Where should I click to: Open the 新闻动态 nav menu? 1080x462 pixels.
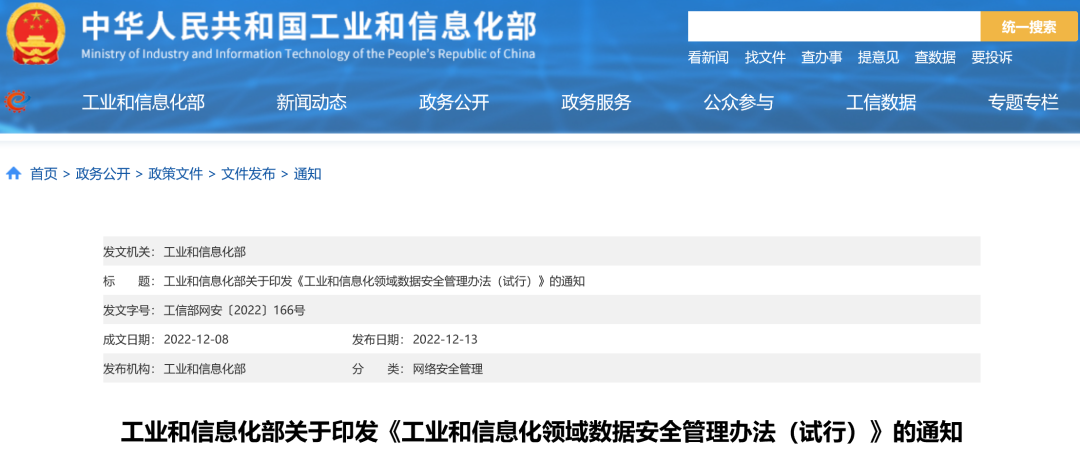(311, 103)
